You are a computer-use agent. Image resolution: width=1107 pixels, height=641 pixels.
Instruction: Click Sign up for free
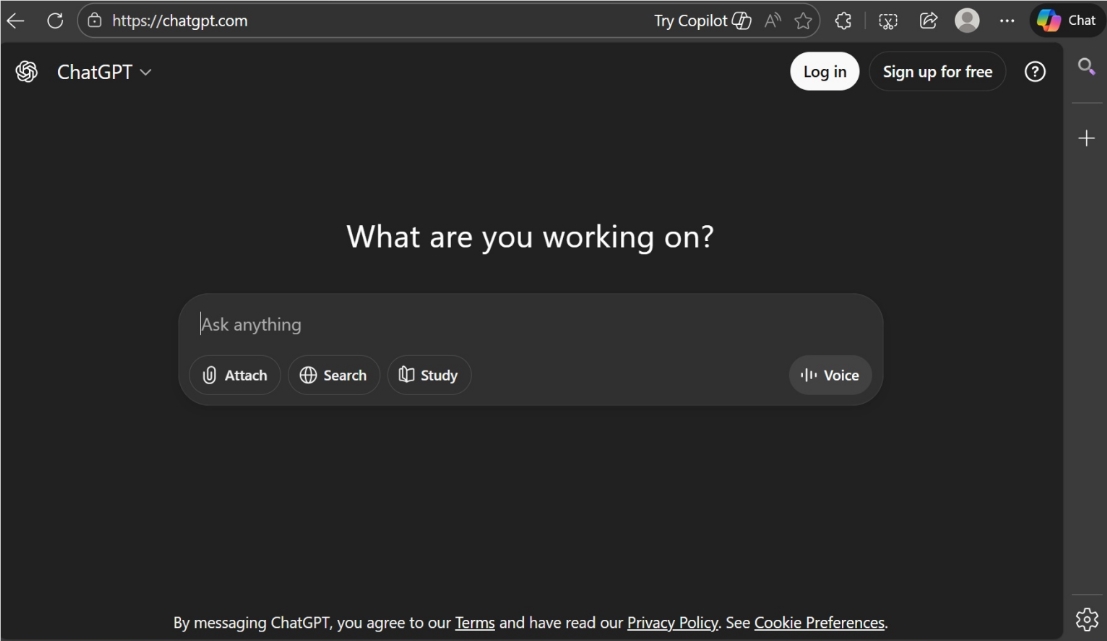937,72
